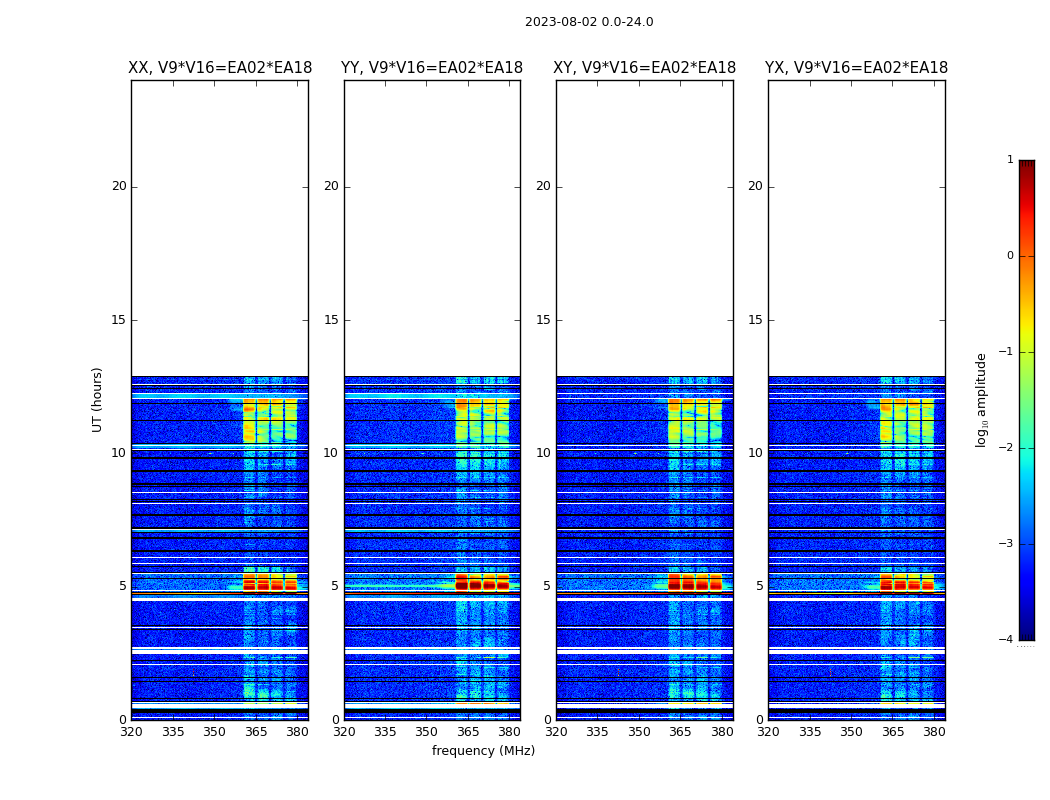1050x800 pixels.
Task: Click the XX spectrogram panel
Action: click(x=220, y=400)
